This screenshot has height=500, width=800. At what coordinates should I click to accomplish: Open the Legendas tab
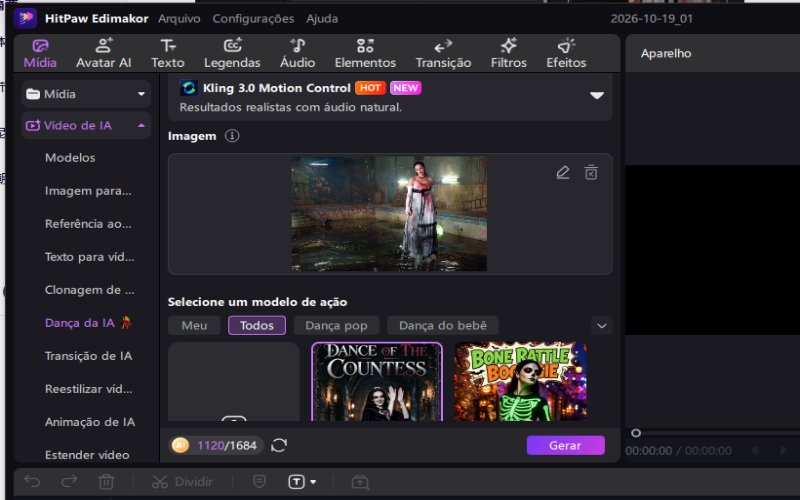[232, 54]
